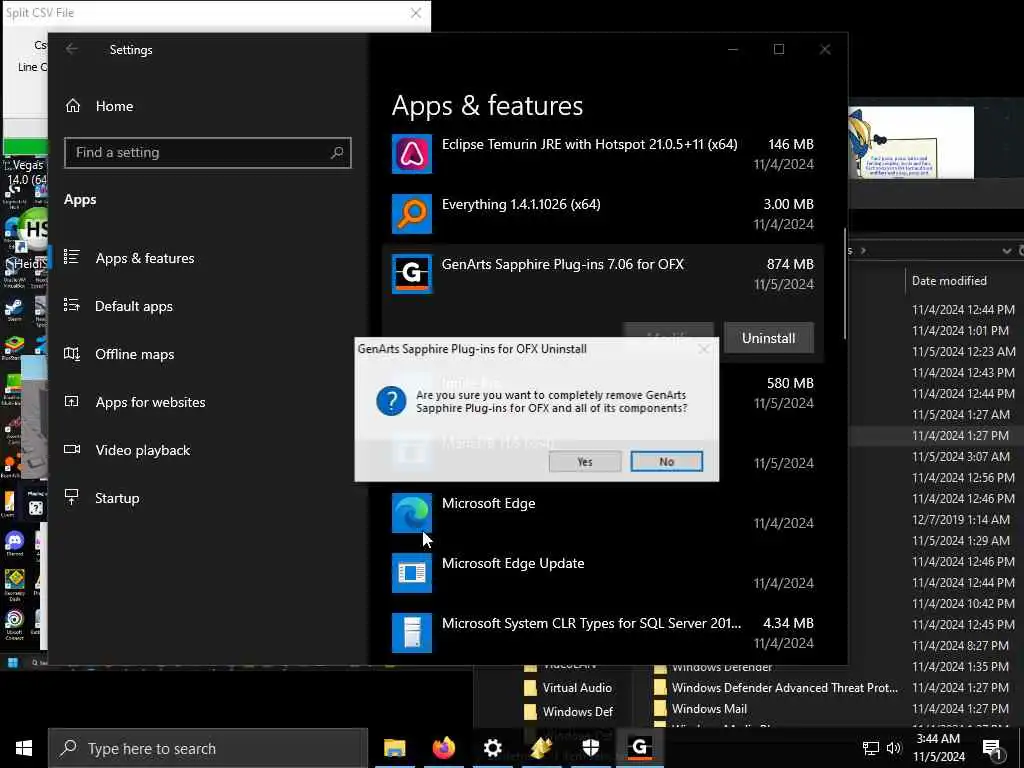This screenshot has height=768, width=1024.
Task: Open the Windows Start menu
Action: [24, 748]
